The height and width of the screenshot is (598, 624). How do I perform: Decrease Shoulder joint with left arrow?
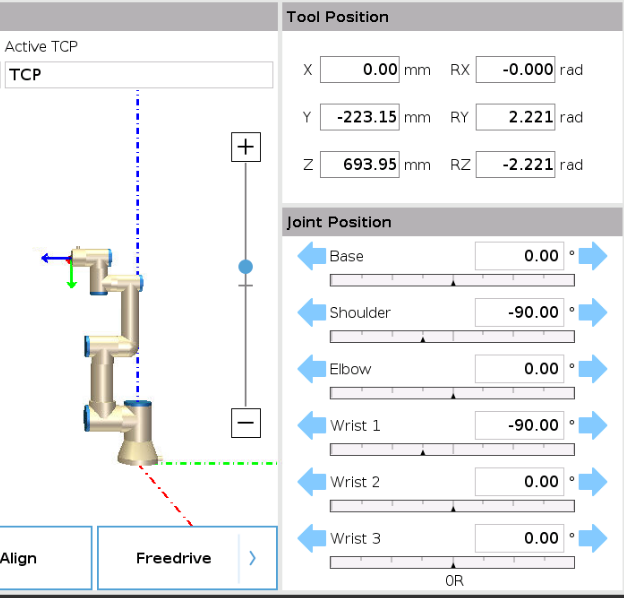(312, 312)
